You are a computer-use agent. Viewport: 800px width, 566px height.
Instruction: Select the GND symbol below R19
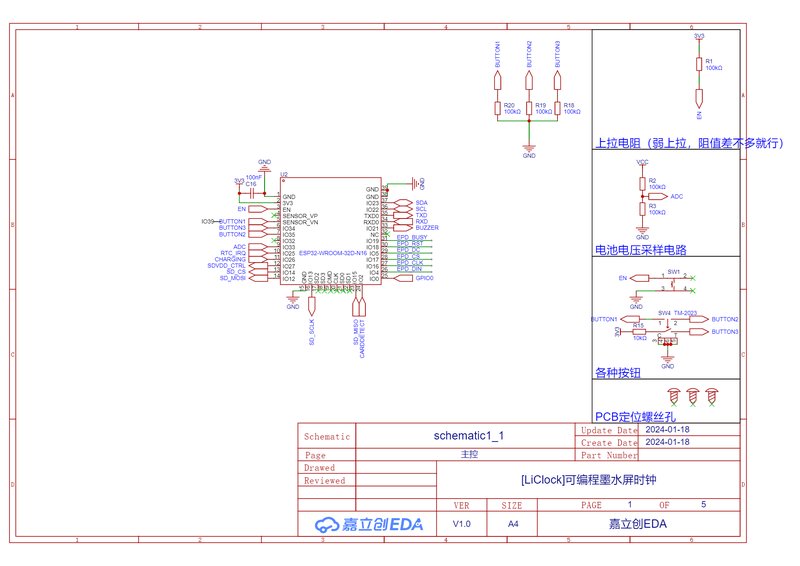point(529,151)
